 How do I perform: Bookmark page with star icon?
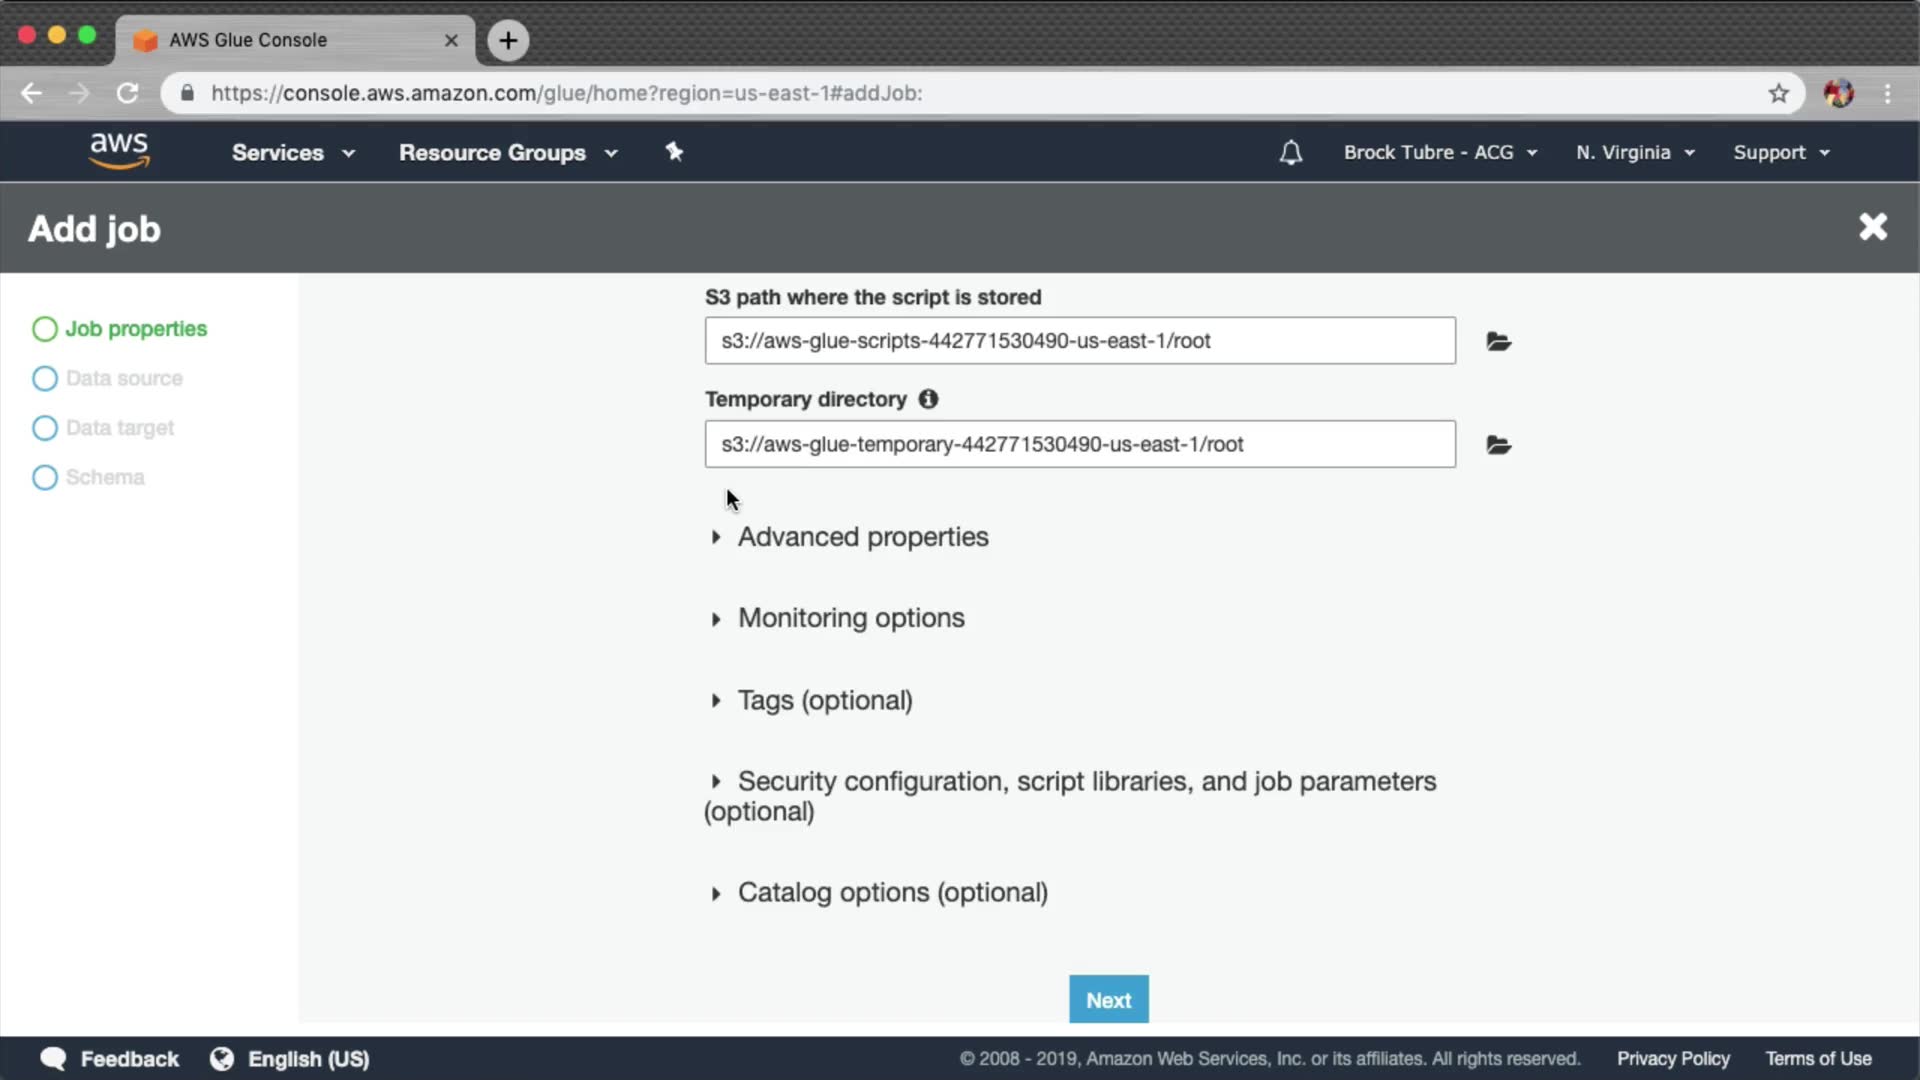pos(1778,93)
